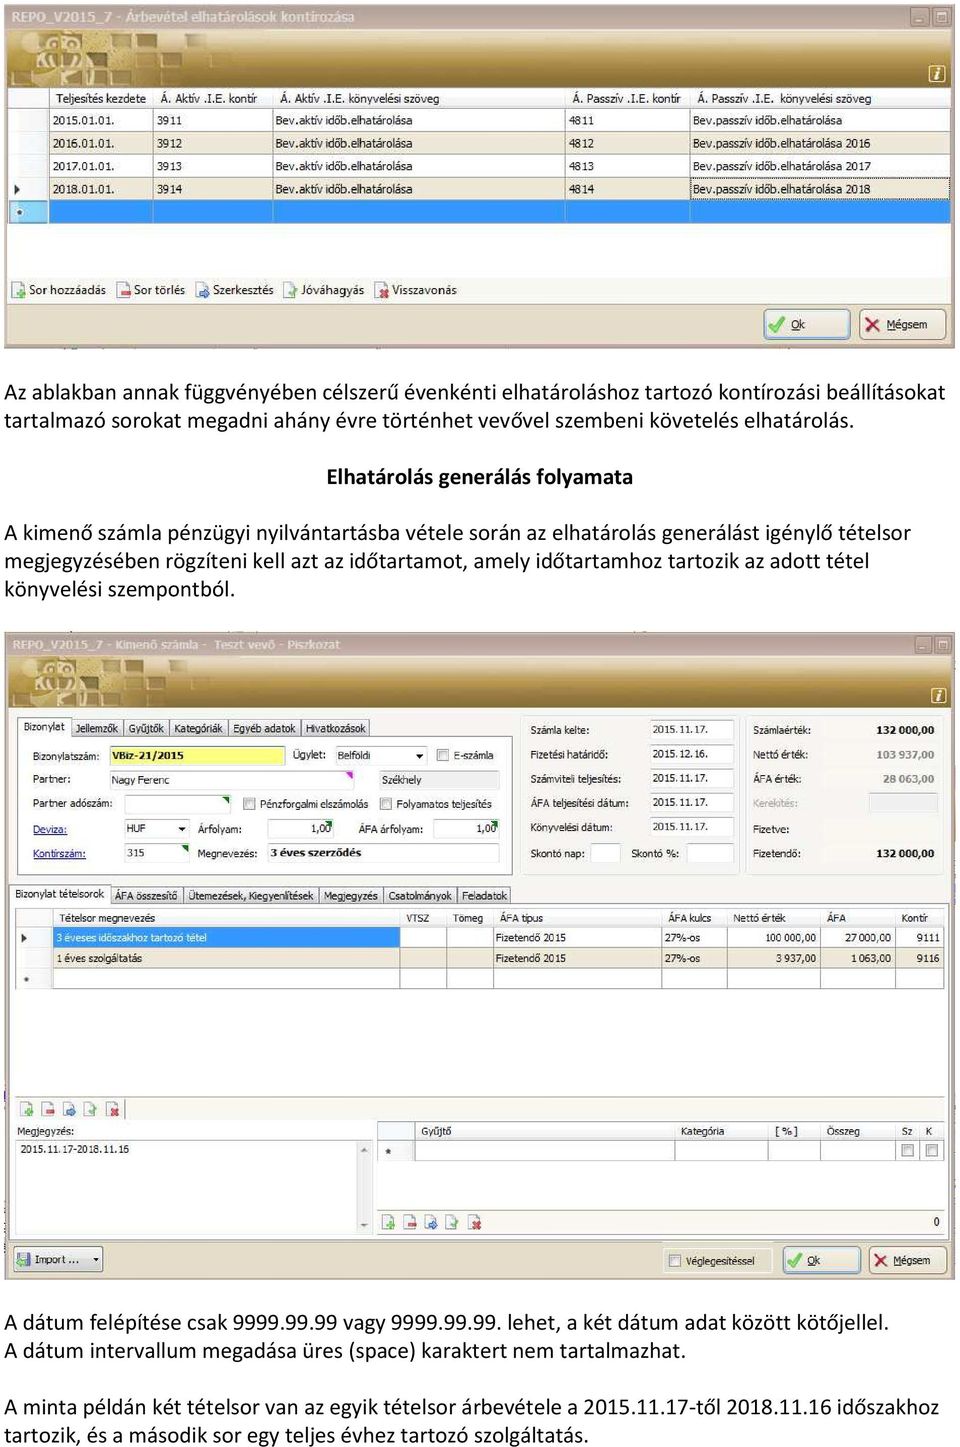Open the Megjegyzés tab
The image size is (960, 1447).
(x=351, y=895)
